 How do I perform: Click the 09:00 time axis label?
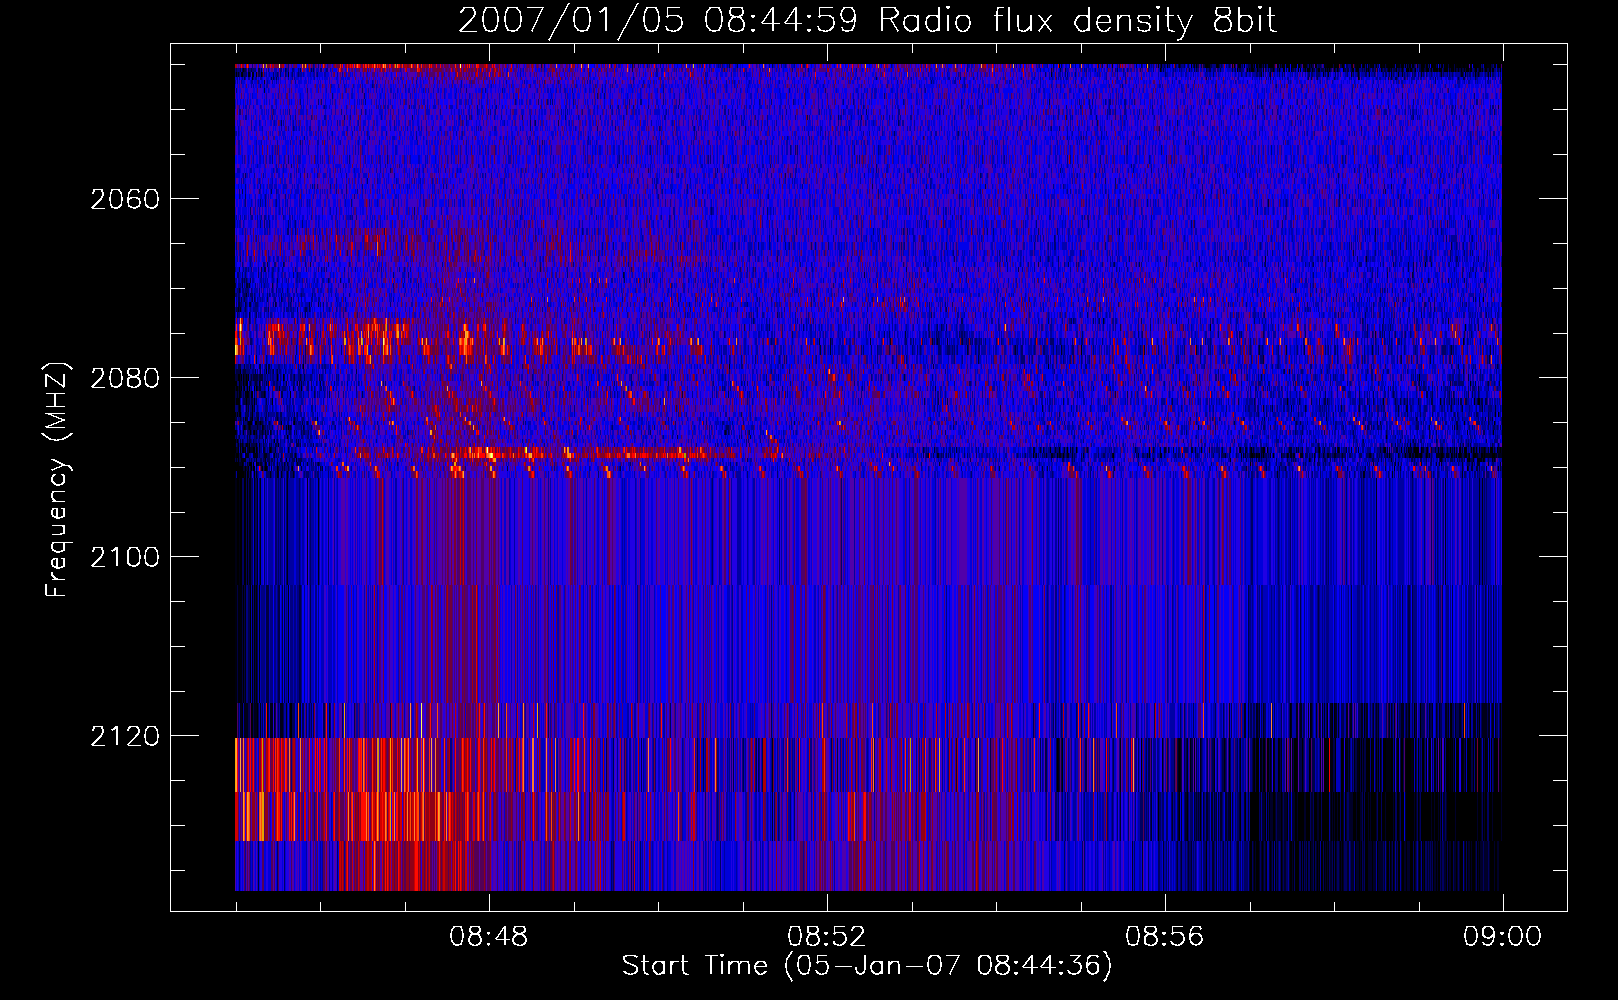(x=1502, y=937)
